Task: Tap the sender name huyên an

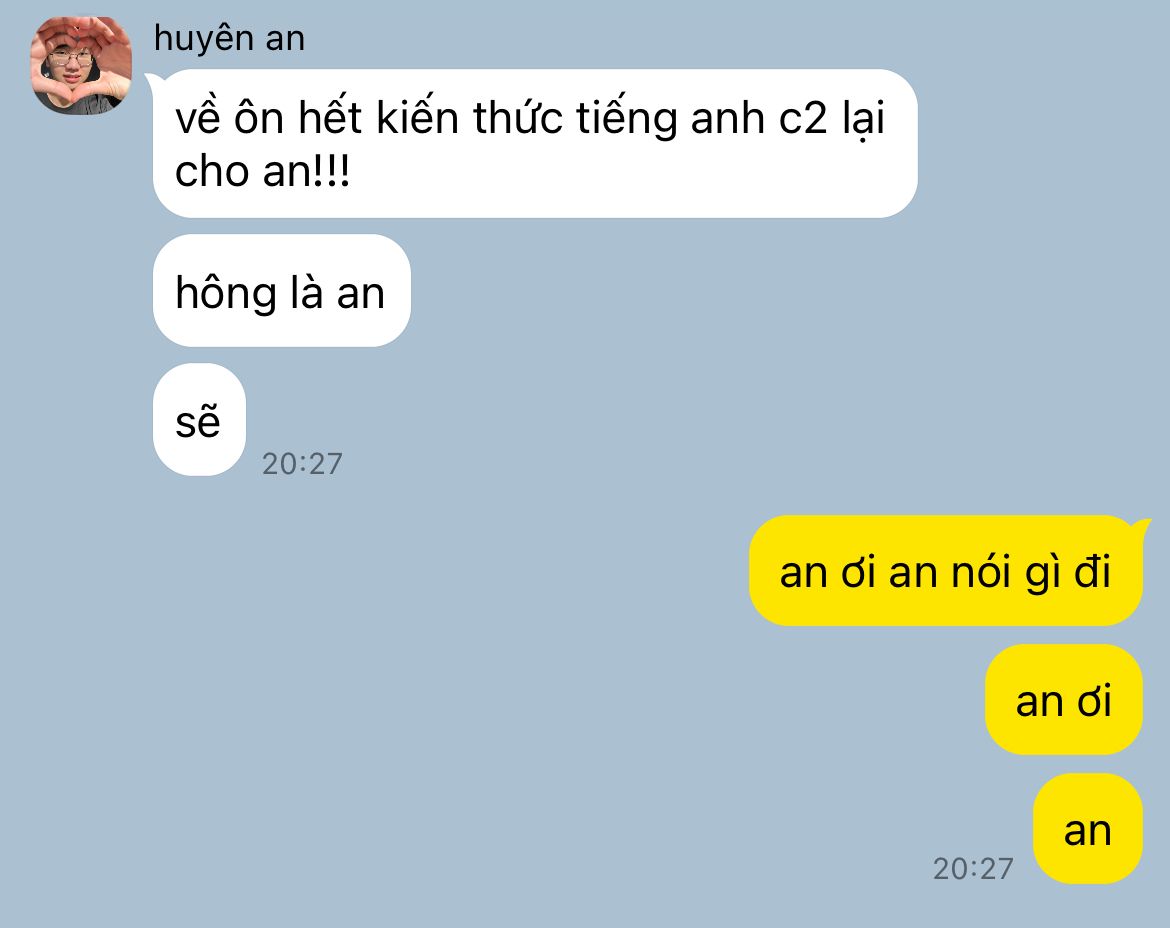Action: [x=229, y=39]
